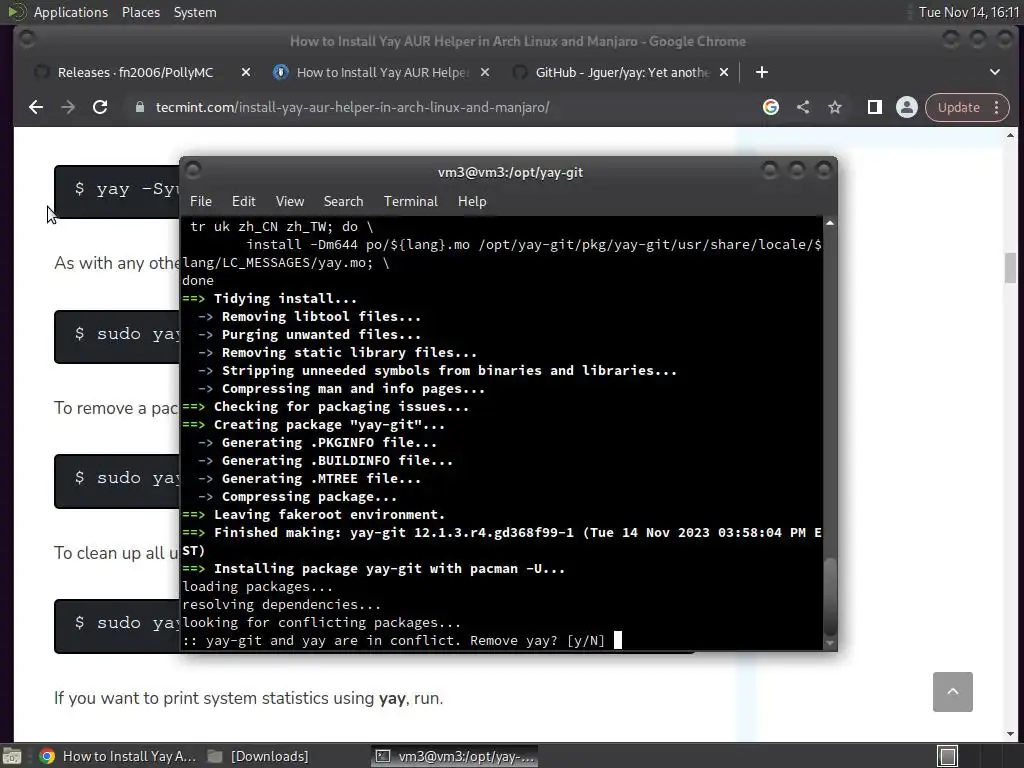The height and width of the screenshot is (768, 1024).
Task: Click terminal title vm3@vm3:/opt/yay-git
Action: 510,172
